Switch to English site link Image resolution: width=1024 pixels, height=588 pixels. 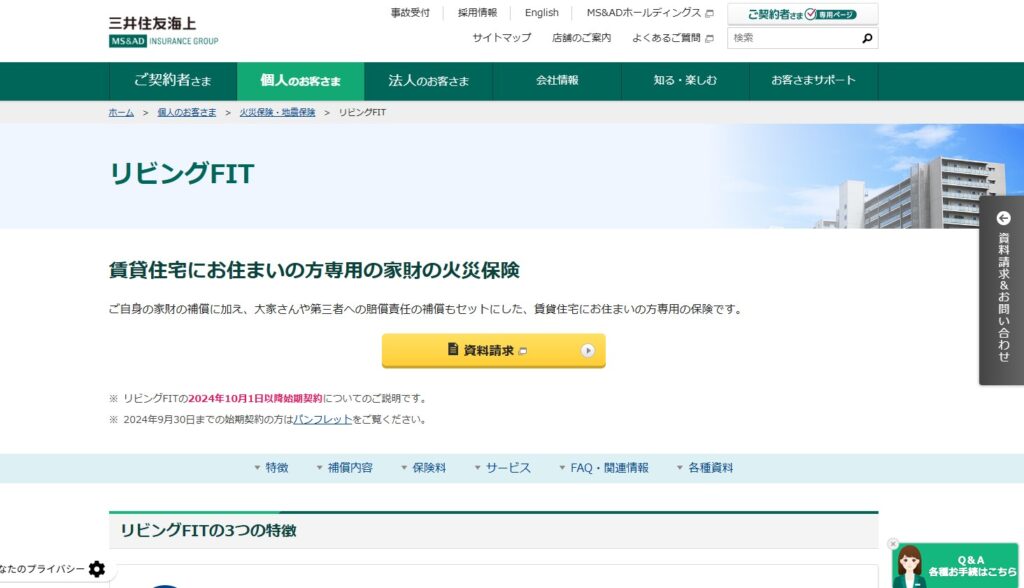[541, 13]
